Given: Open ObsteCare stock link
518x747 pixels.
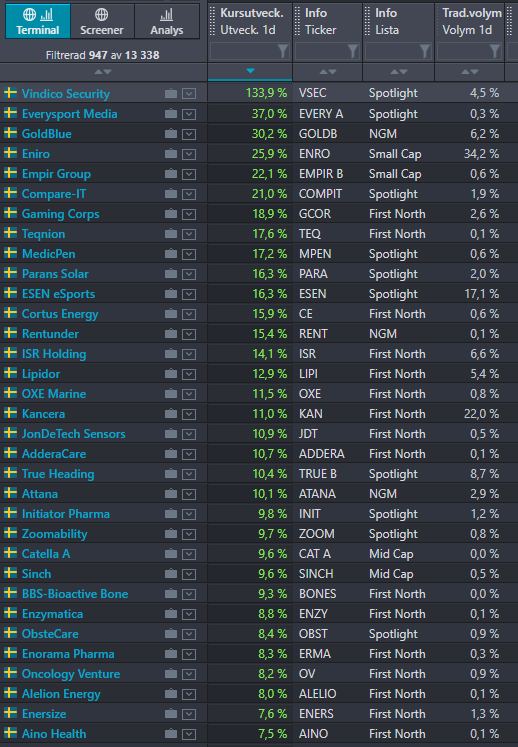Looking at the screenshot, I should click(x=50, y=634).
